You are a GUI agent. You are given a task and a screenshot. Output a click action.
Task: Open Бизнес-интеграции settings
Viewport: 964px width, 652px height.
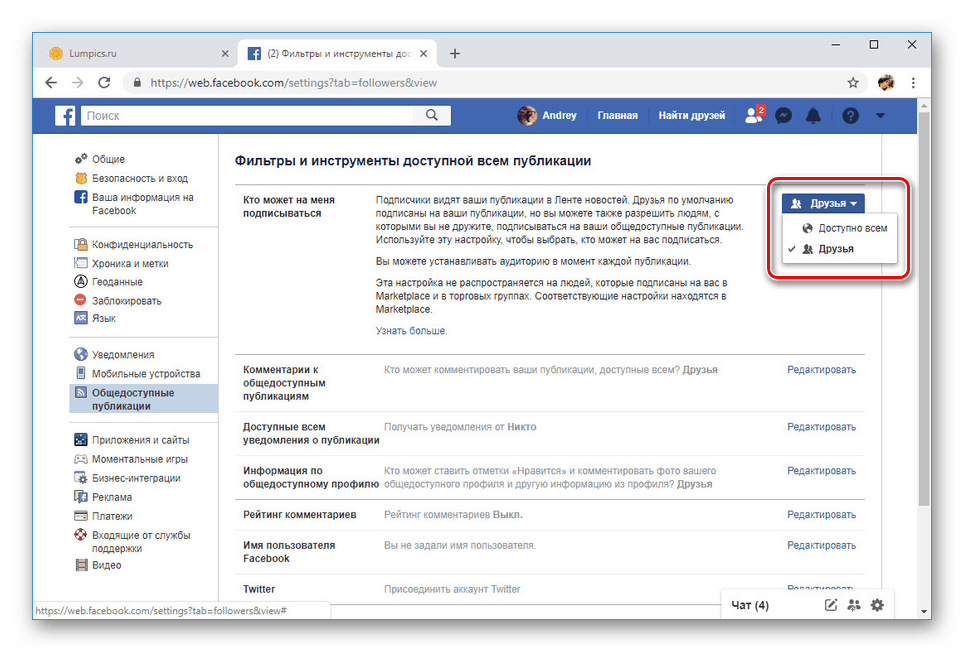pos(136,478)
